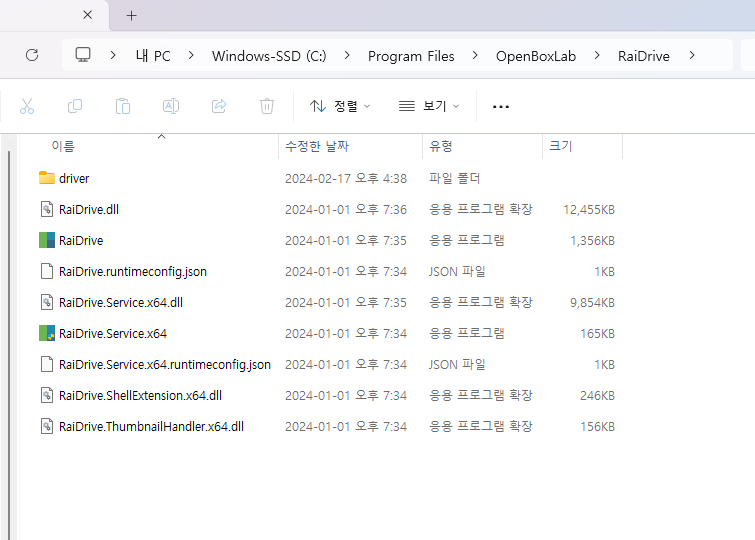Expand chevron after RaiDrive breadcrumb
Screen dimensions: 755x540
pyautogui.click(x=692, y=55)
